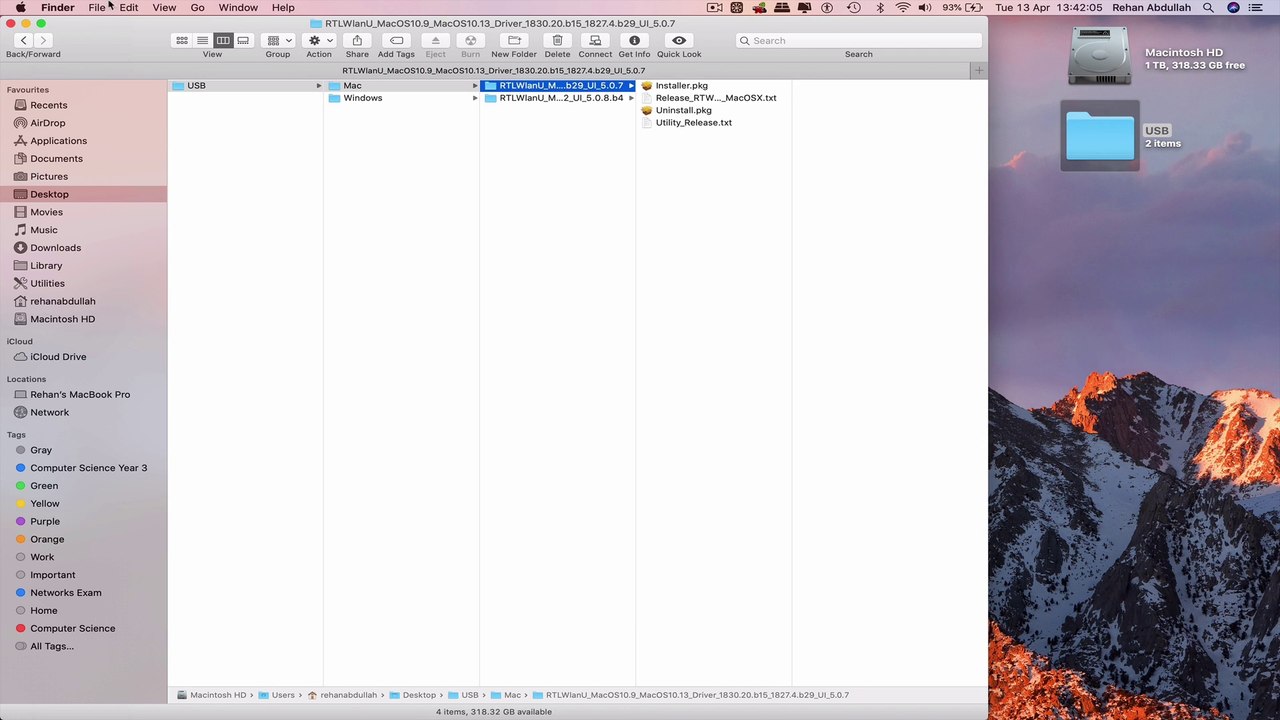Click the Add Tags toolbar icon
The image size is (1280, 720).
click(x=396, y=41)
